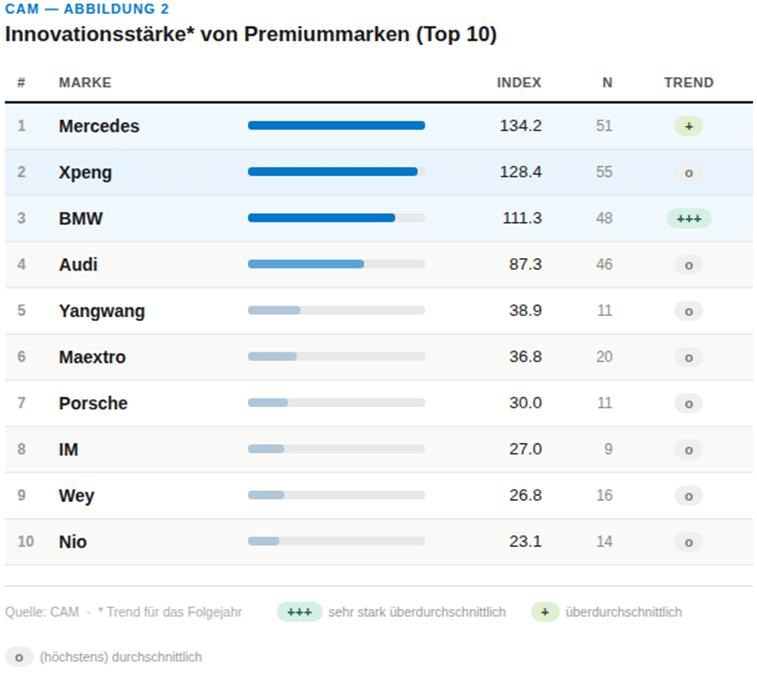The height and width of the screenshot is (673, 757).
Task: Click the '+' legend badge in footer
Action: pos(544,612)
